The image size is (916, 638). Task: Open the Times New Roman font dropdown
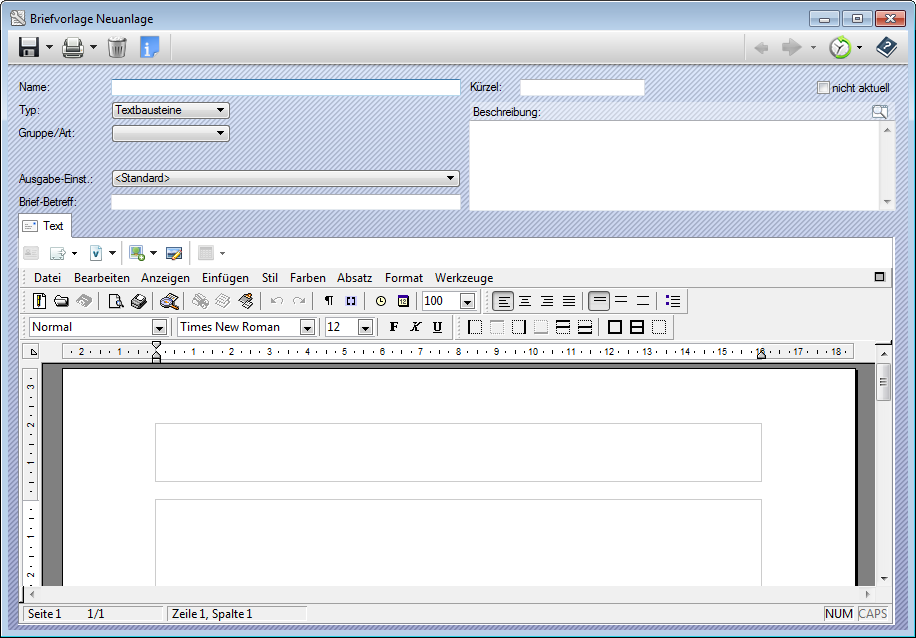pos(307,328)
